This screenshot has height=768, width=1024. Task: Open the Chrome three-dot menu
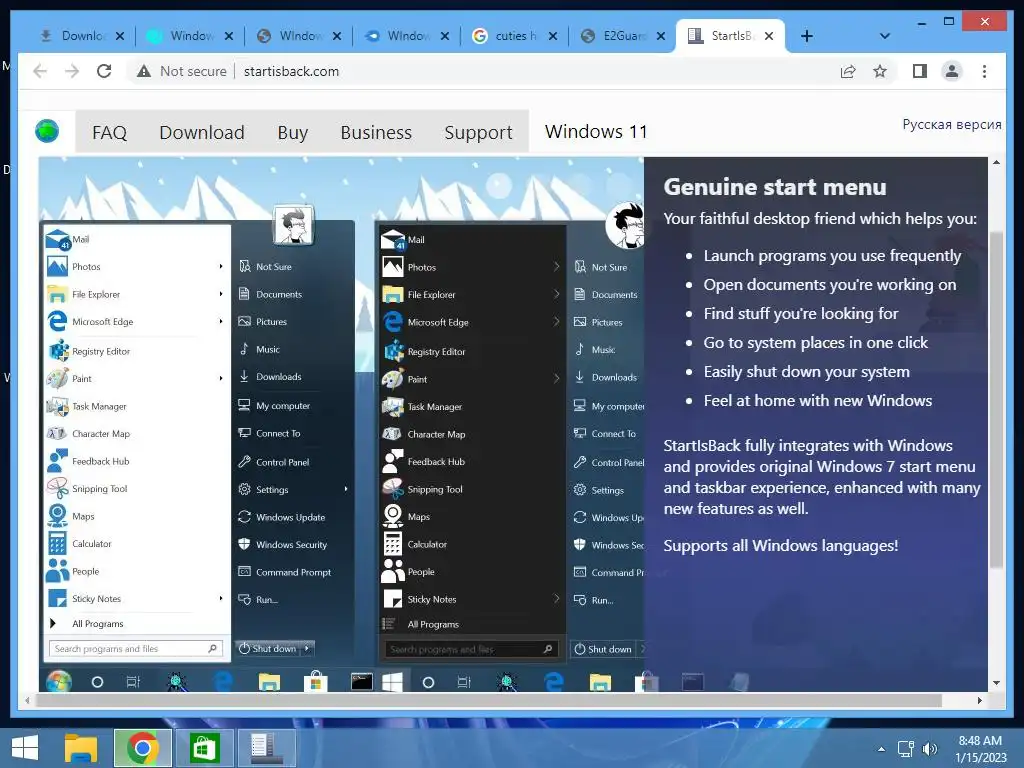tap(984, 71)
